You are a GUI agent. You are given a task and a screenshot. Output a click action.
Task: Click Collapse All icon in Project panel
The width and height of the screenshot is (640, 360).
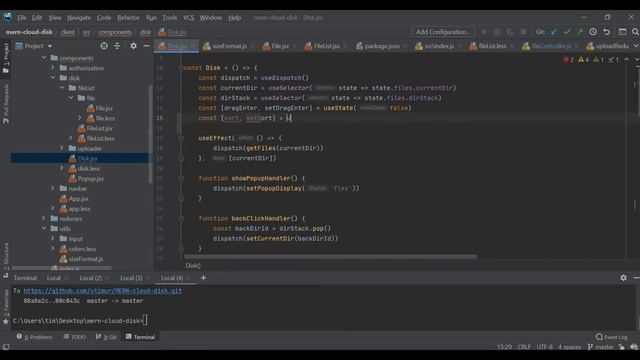coord(117,46)
